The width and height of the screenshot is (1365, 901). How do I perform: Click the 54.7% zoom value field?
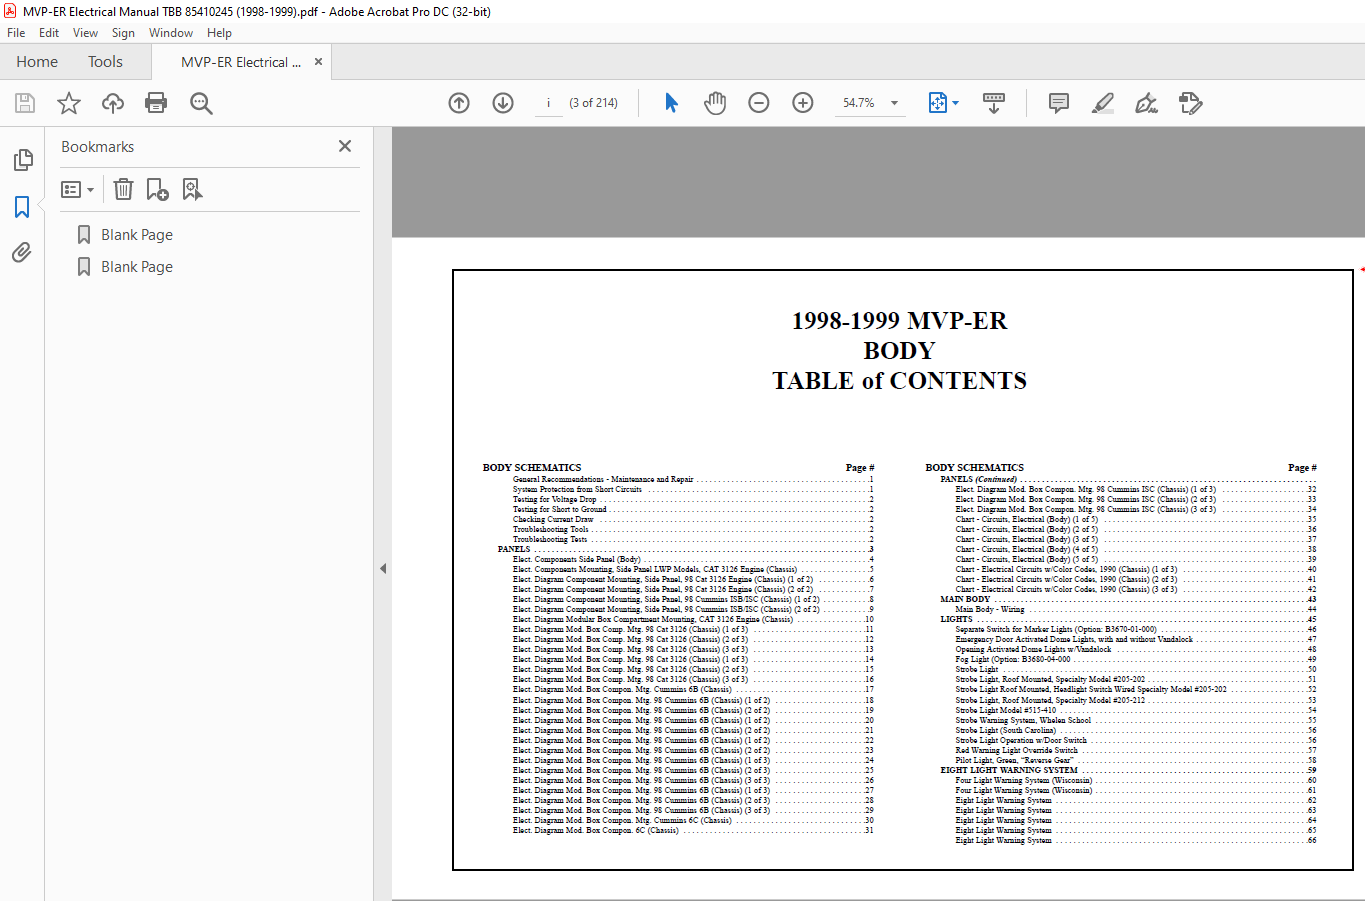tap(858, 103)
